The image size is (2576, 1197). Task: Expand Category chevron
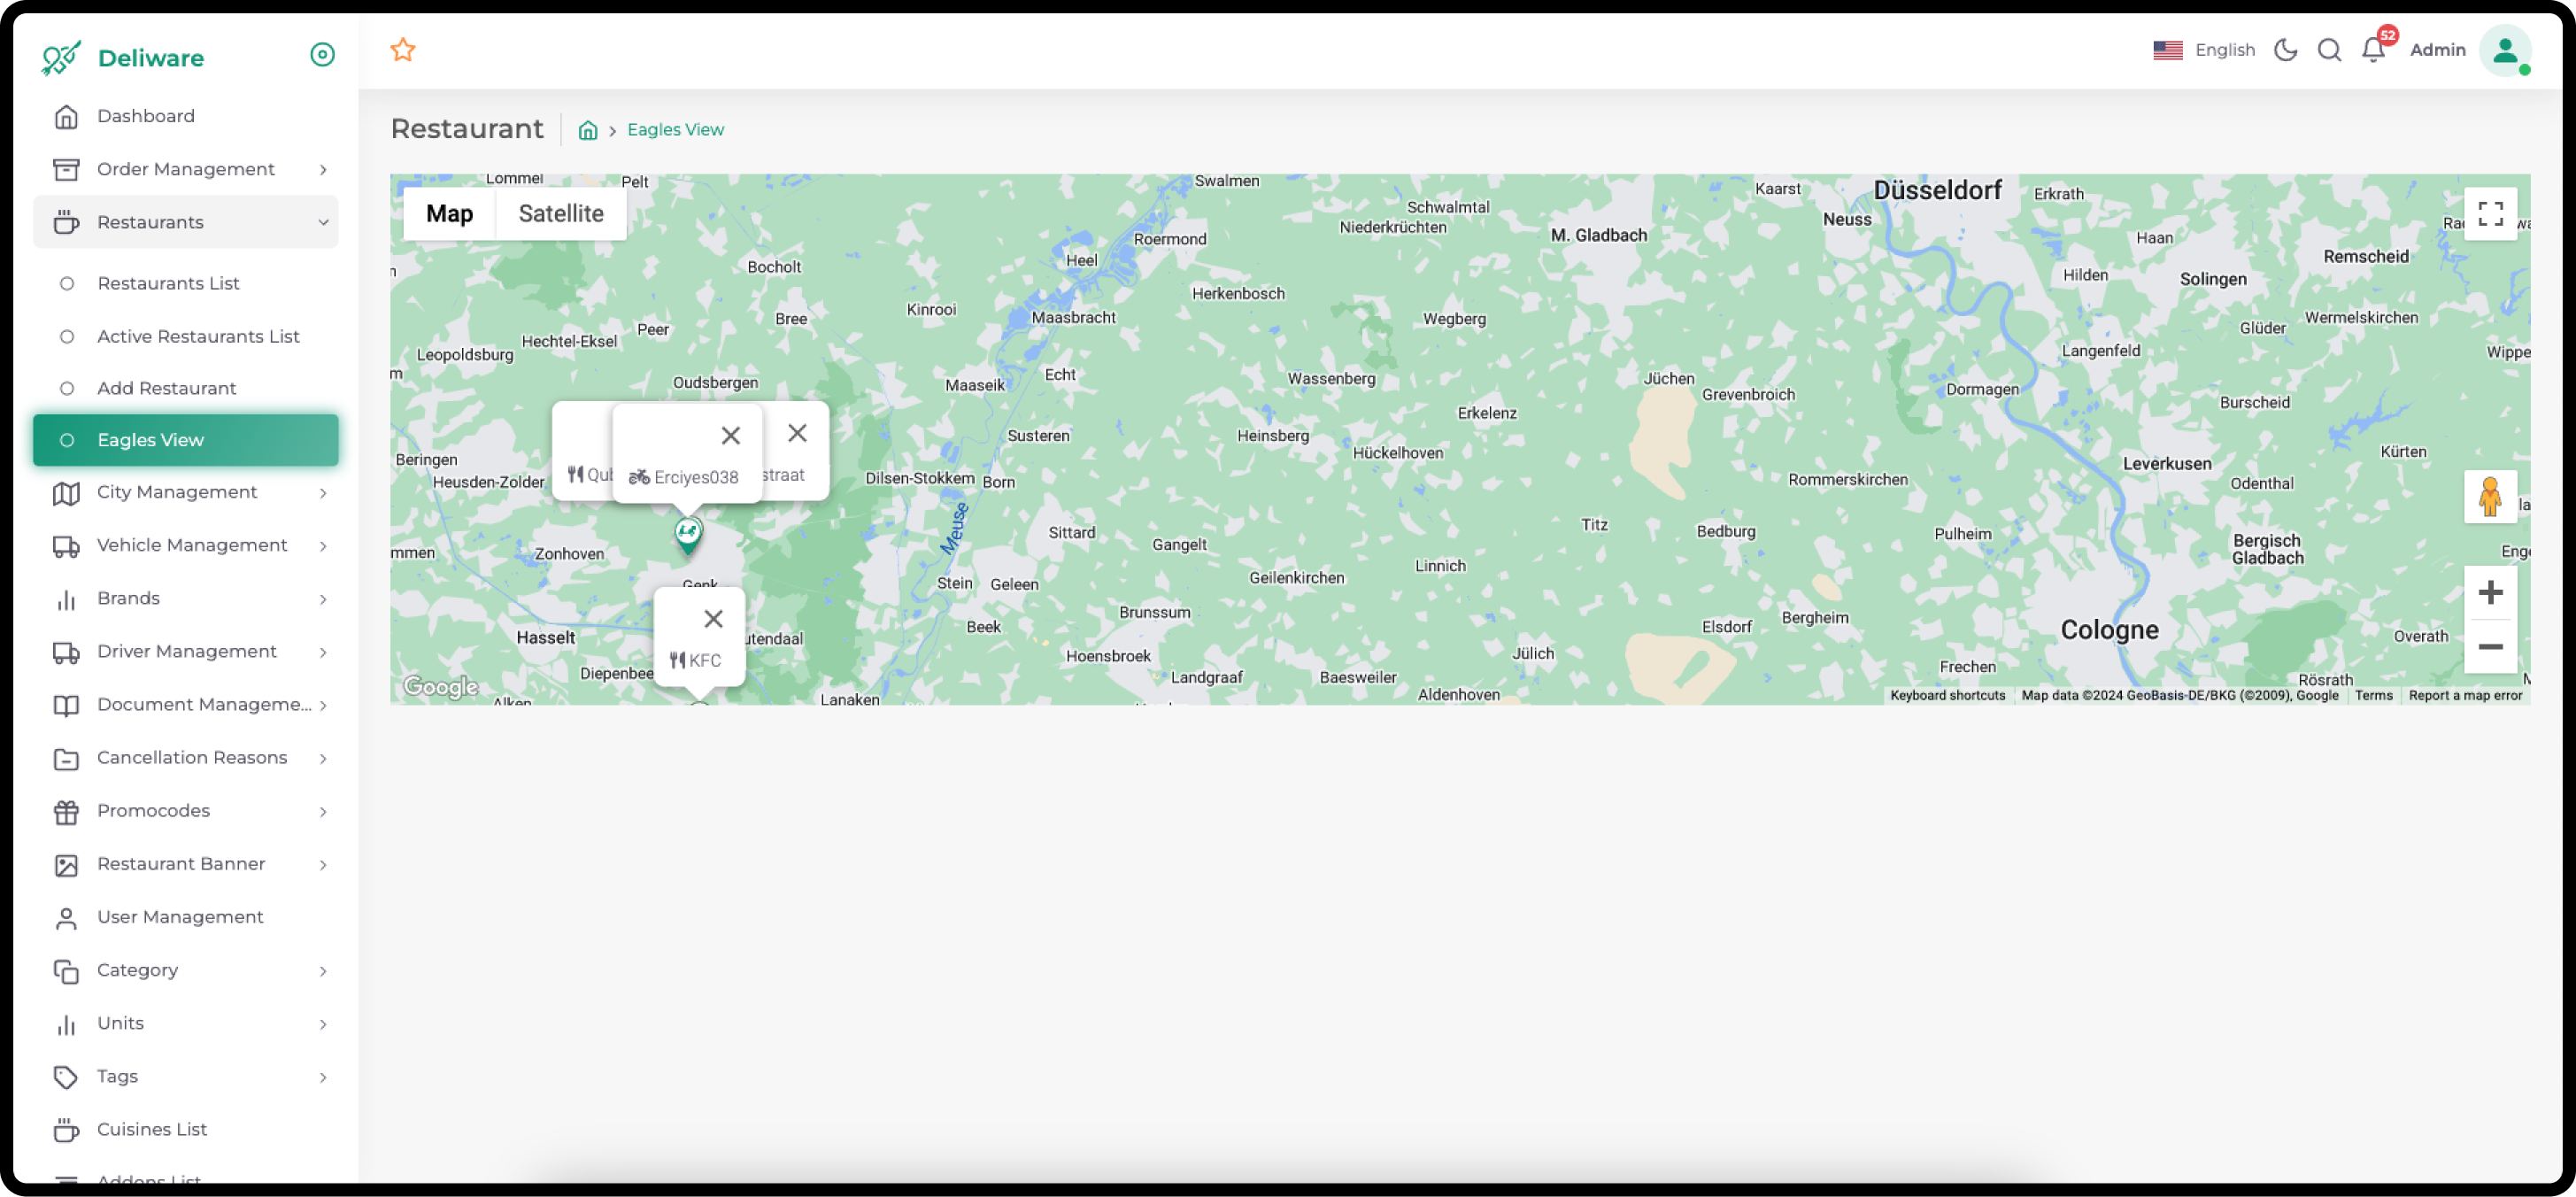323,970
